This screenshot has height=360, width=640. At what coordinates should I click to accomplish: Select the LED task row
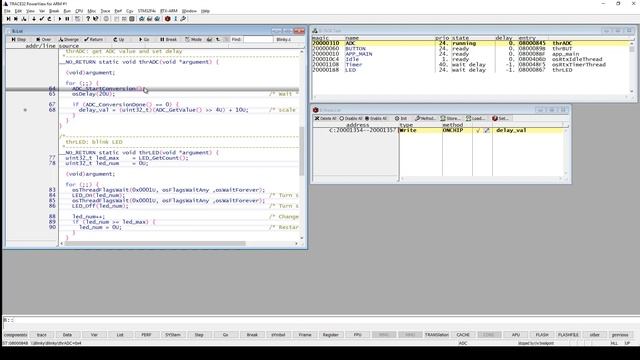(x=470, y=70)
